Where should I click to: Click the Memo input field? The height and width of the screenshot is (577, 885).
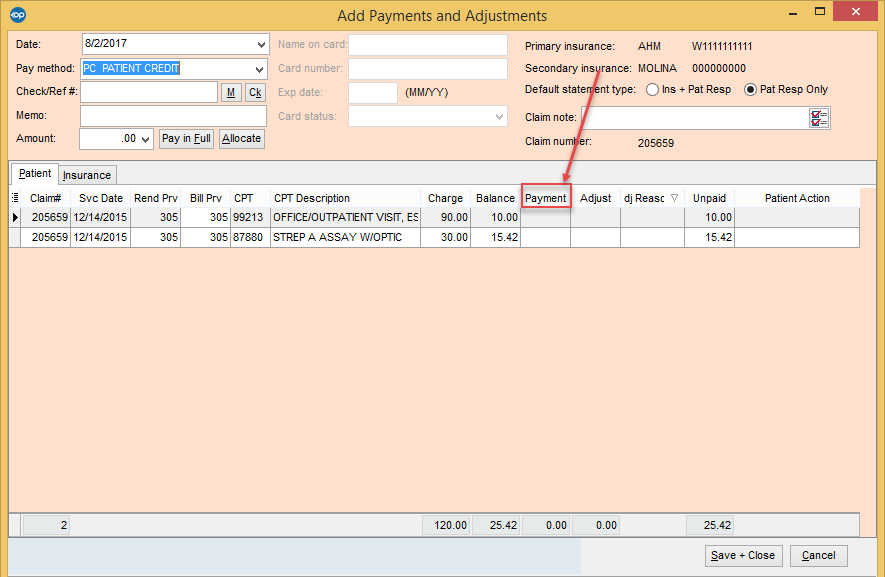click(173, 116)
